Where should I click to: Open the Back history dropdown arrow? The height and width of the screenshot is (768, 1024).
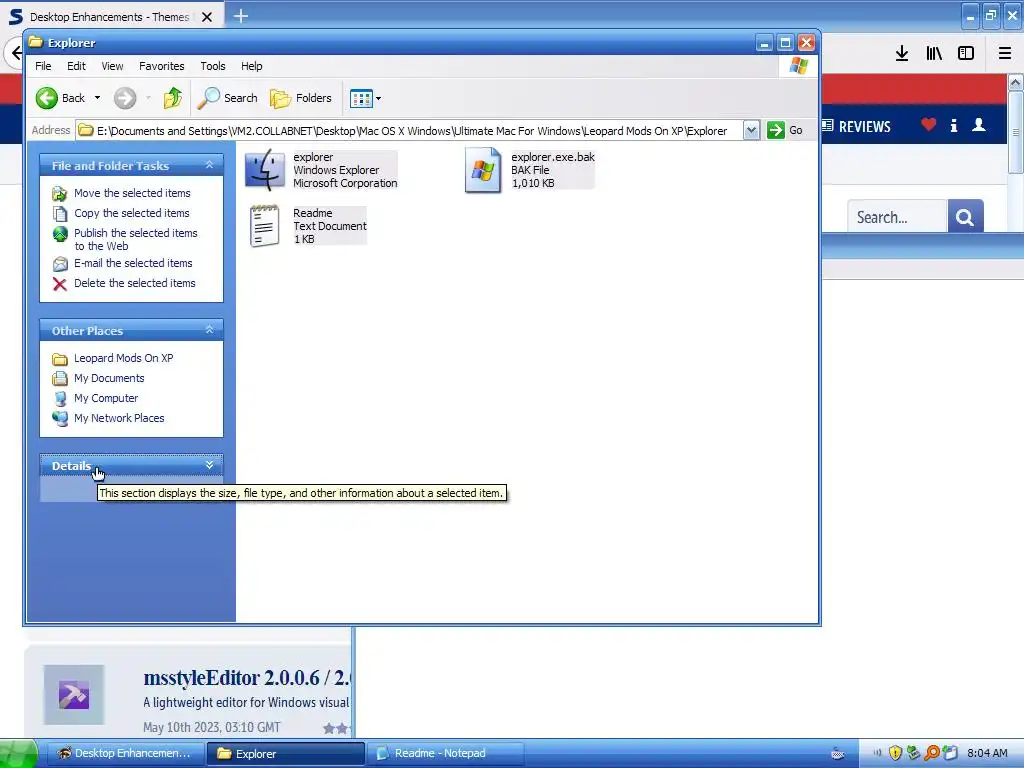click(x=97, y=98)
